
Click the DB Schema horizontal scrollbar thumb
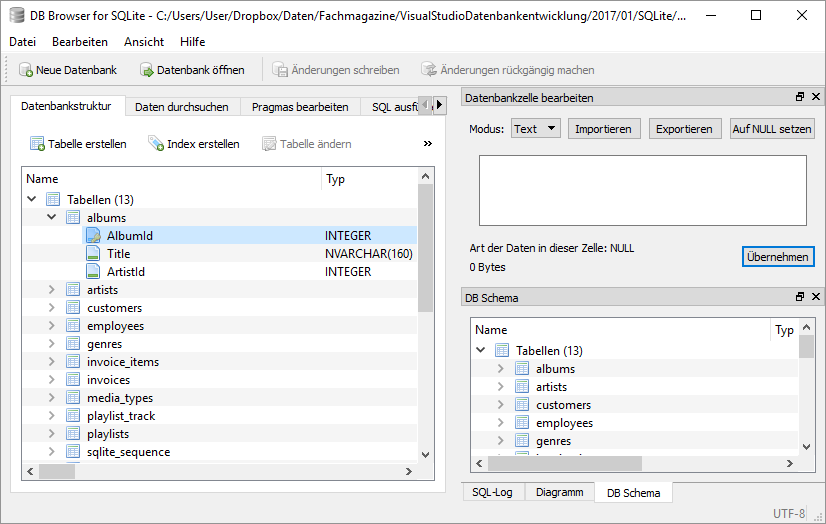tap(565, 463)
